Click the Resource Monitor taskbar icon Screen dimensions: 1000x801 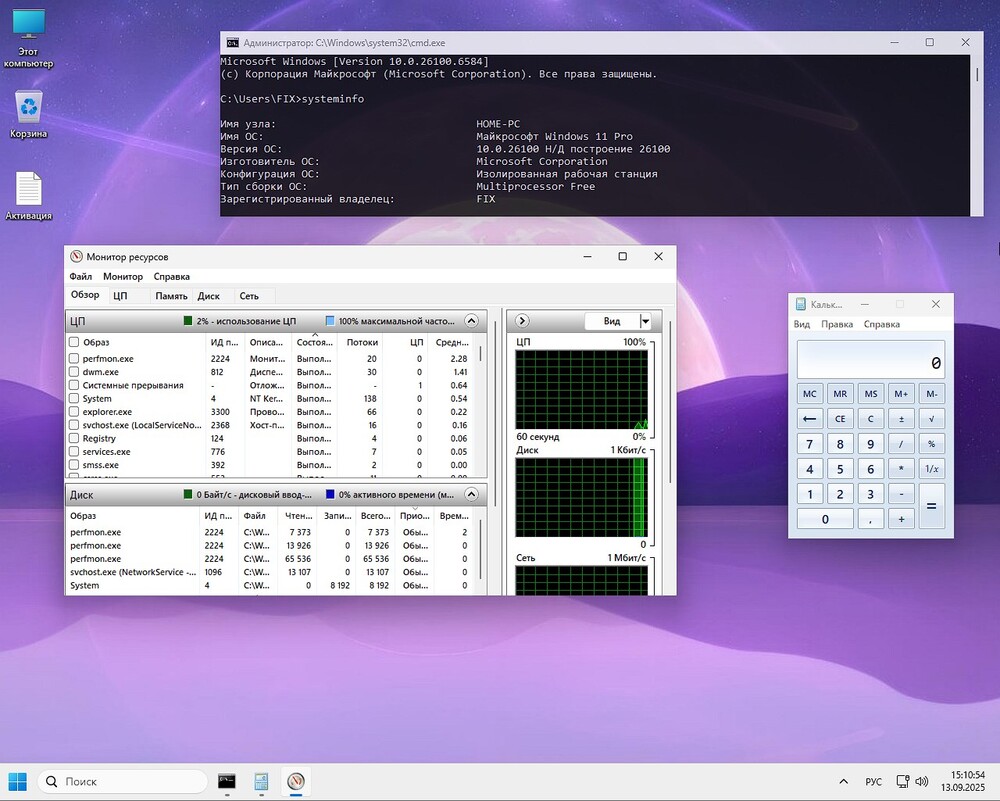(x=295, y=781)
